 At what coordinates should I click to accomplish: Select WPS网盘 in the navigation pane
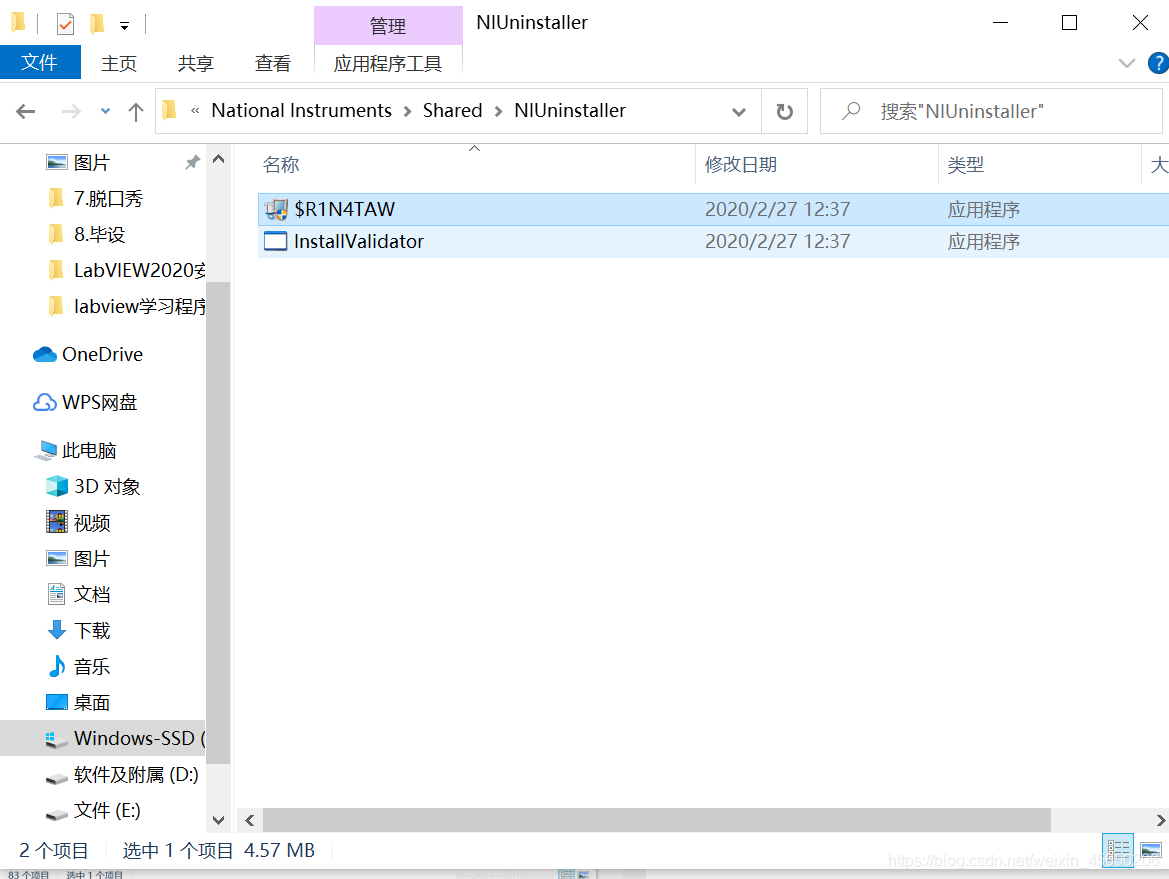[x=85, y=403]
